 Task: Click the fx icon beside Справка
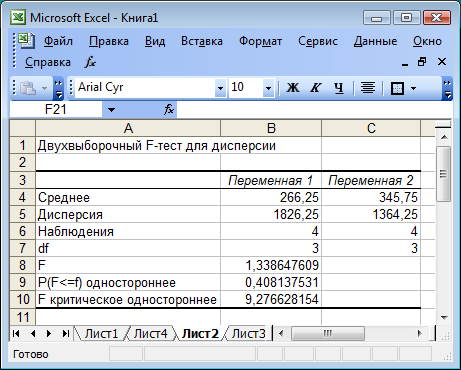[90, 62]
